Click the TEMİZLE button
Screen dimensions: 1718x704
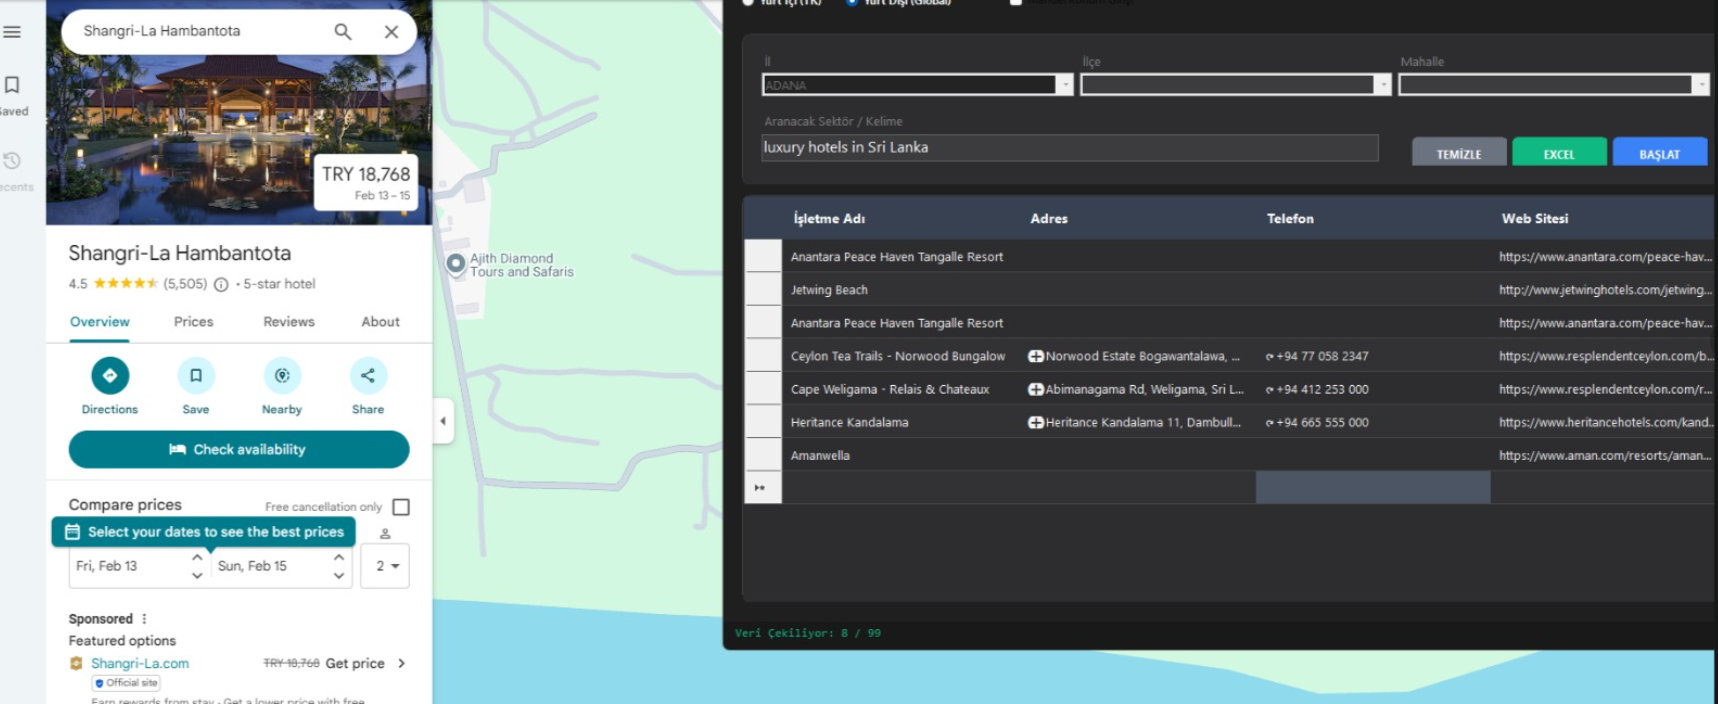click(1459, 154)
